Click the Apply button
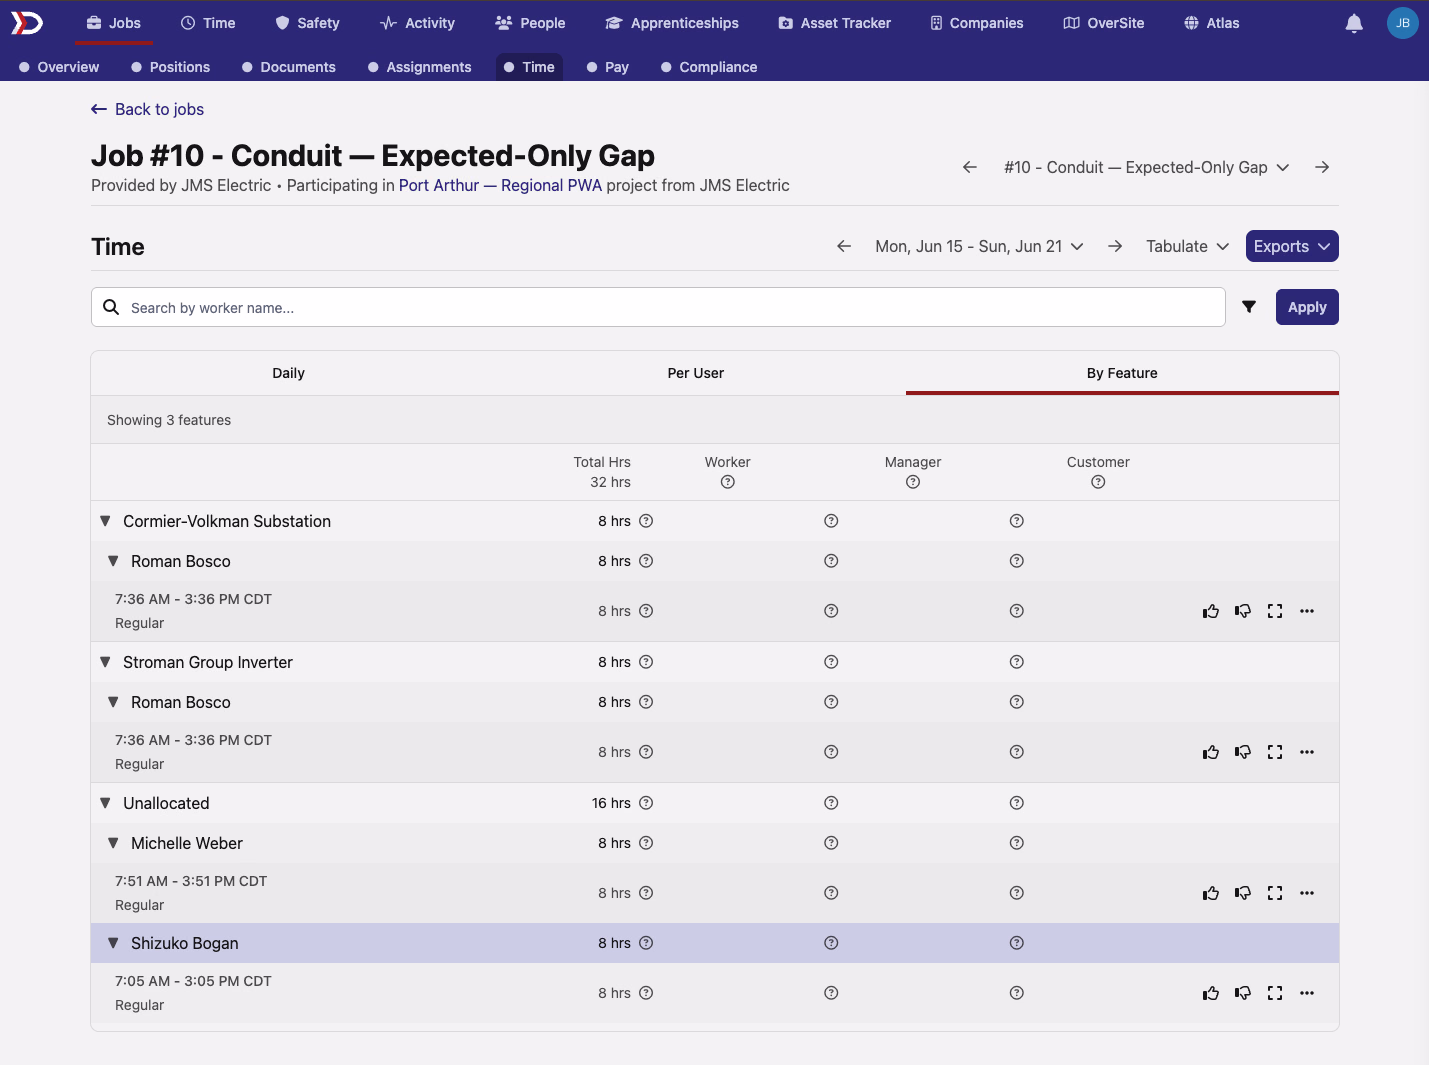Viewport: 1429px width, 1065px height. pos(1307,307)
